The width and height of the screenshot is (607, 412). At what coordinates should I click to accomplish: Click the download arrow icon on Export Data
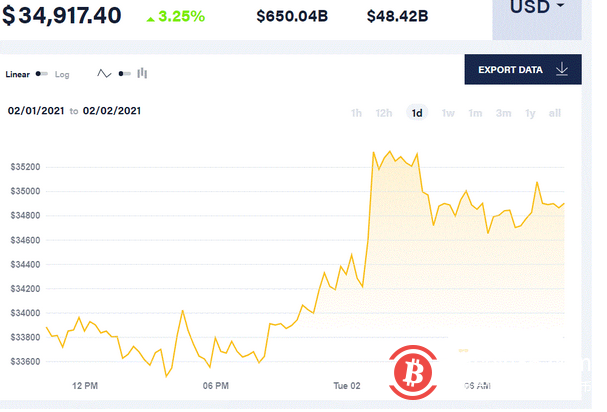(562, 70)
